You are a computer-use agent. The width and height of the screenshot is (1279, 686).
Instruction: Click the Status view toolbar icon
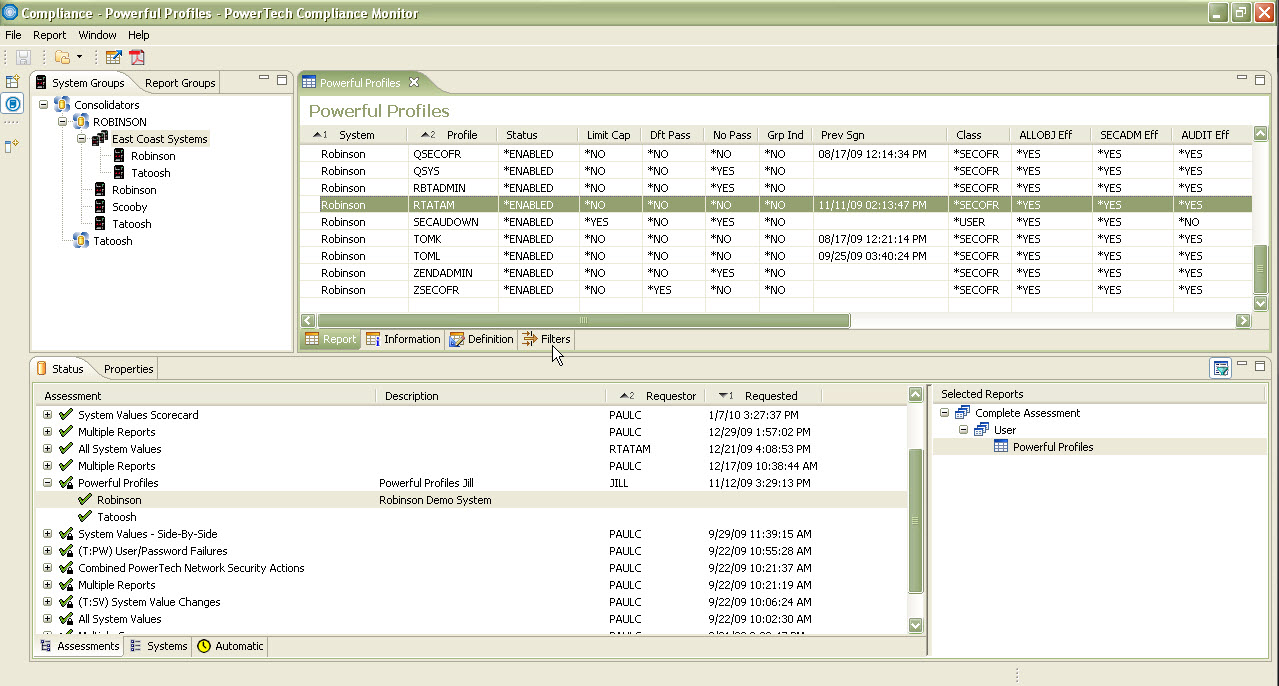(x=1220, y=368)
